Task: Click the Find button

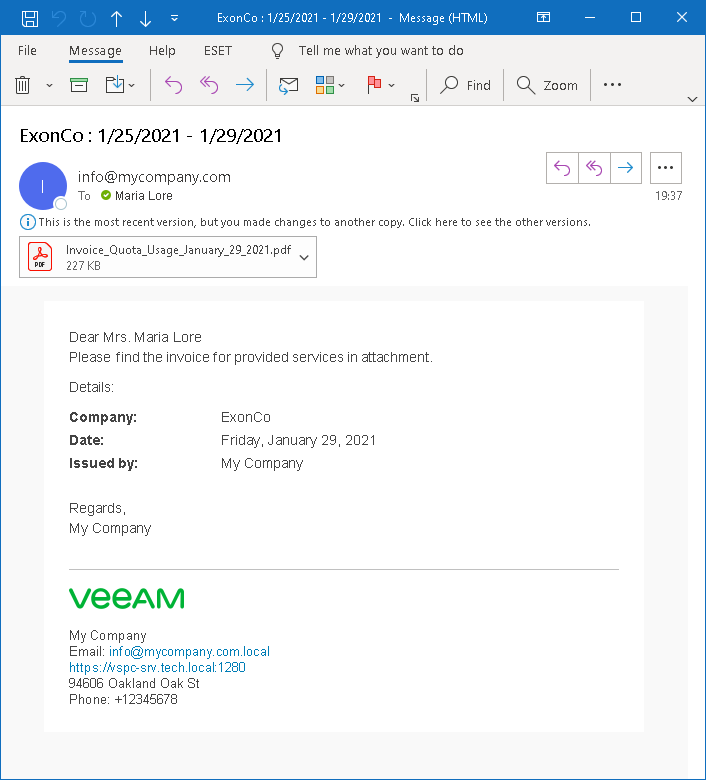Action: tap(465, 85)
